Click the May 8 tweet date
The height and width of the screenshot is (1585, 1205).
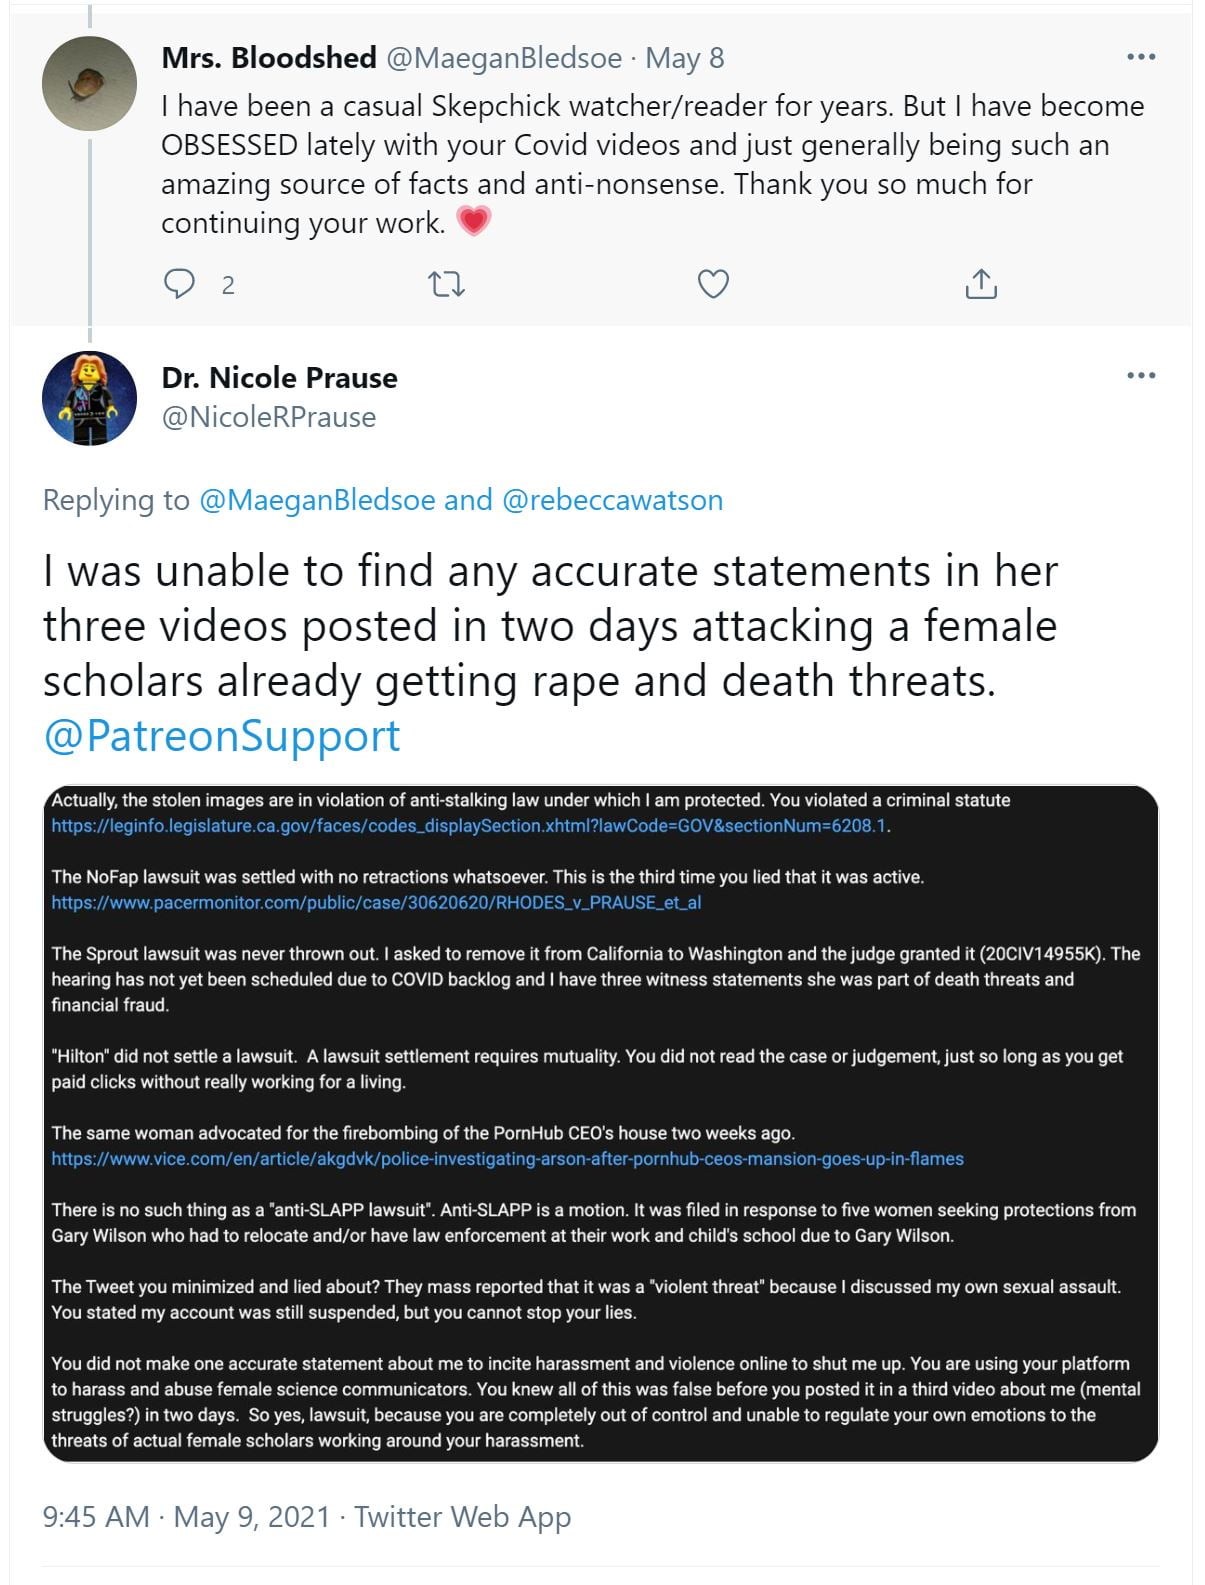[x=685, y=58]
